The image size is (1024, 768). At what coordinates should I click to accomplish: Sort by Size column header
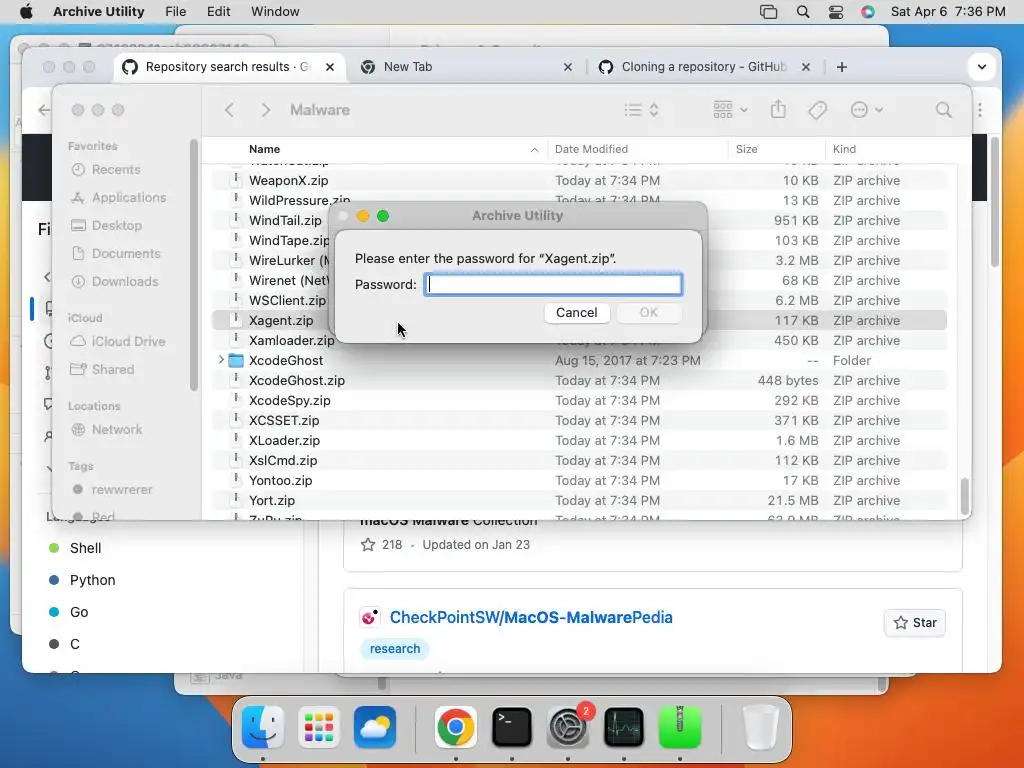coord(776,149)
